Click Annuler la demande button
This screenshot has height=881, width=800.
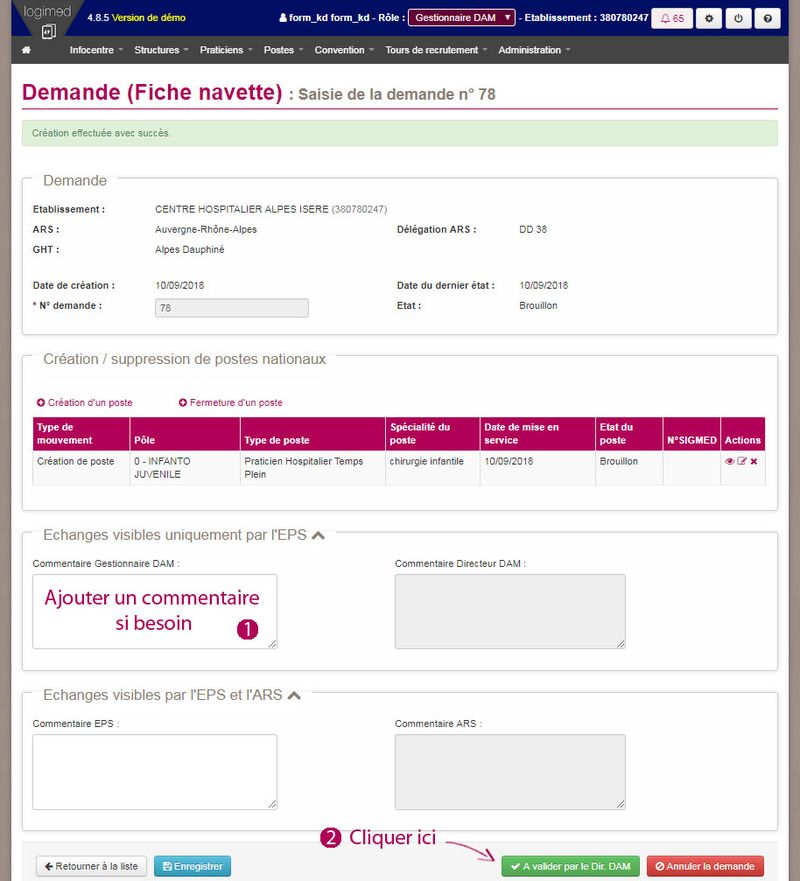click(x=705, y=866)
